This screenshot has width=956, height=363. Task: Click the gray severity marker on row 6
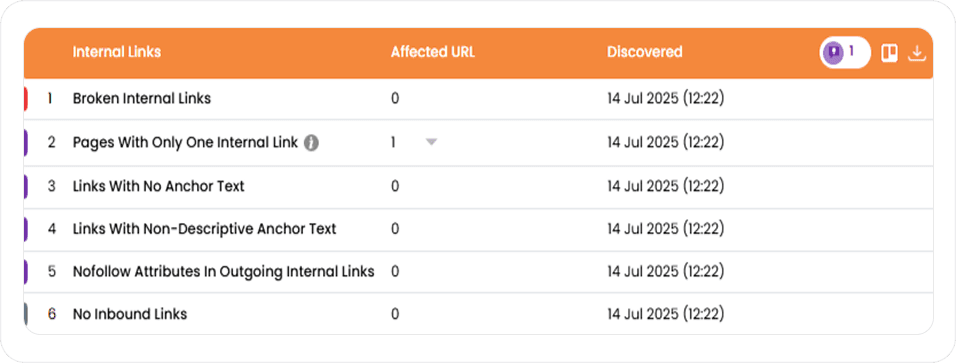point(26,314)
